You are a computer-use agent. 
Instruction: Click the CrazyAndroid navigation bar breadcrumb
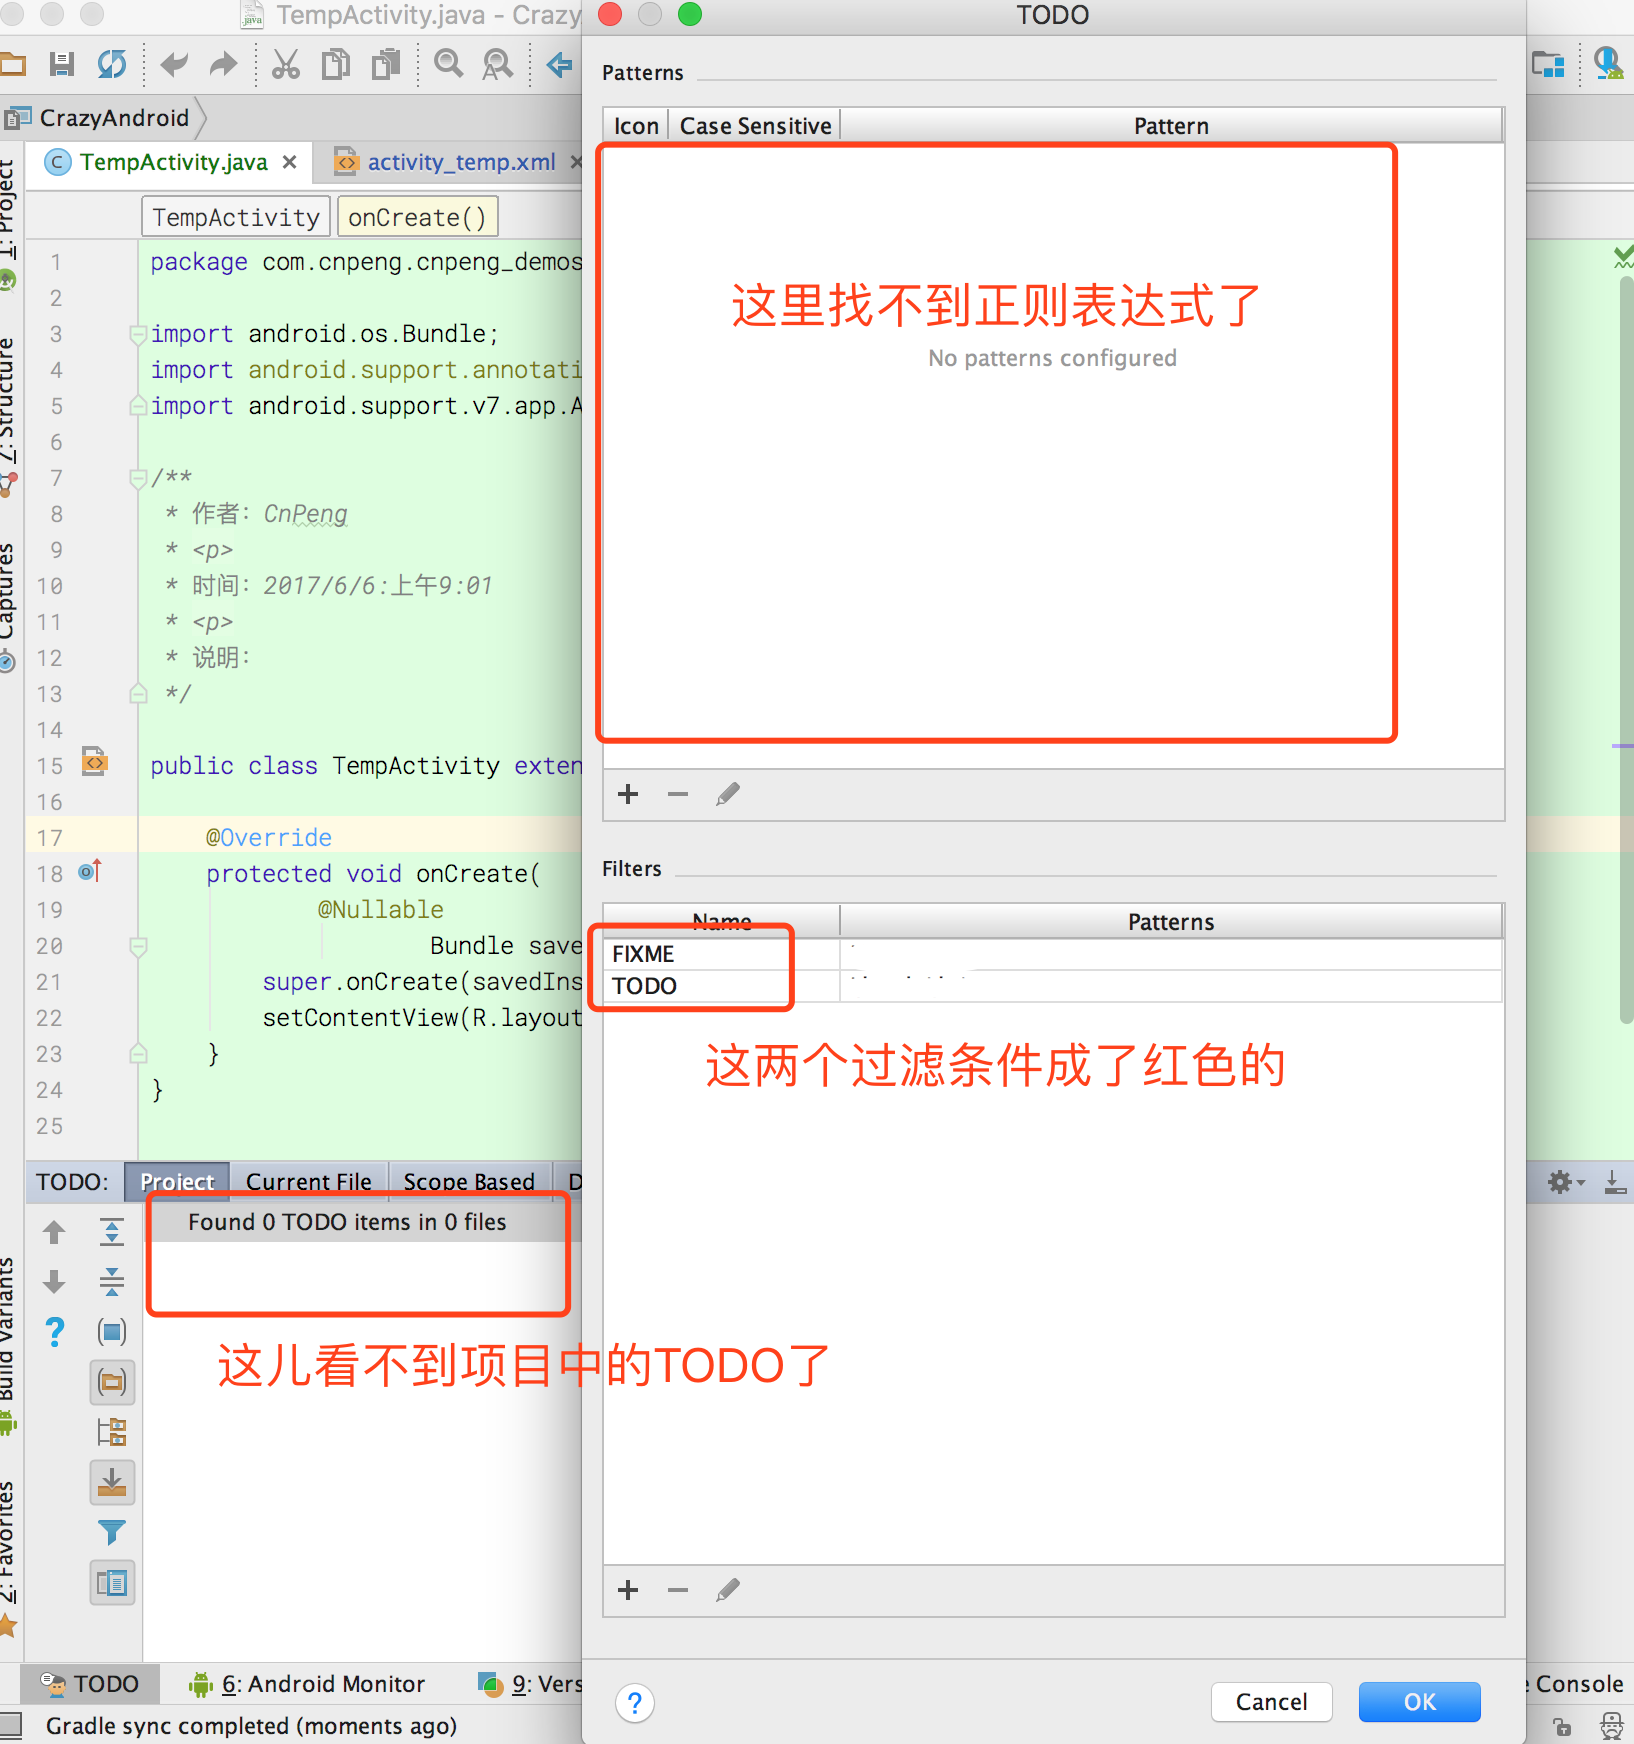tap(104, 118)
